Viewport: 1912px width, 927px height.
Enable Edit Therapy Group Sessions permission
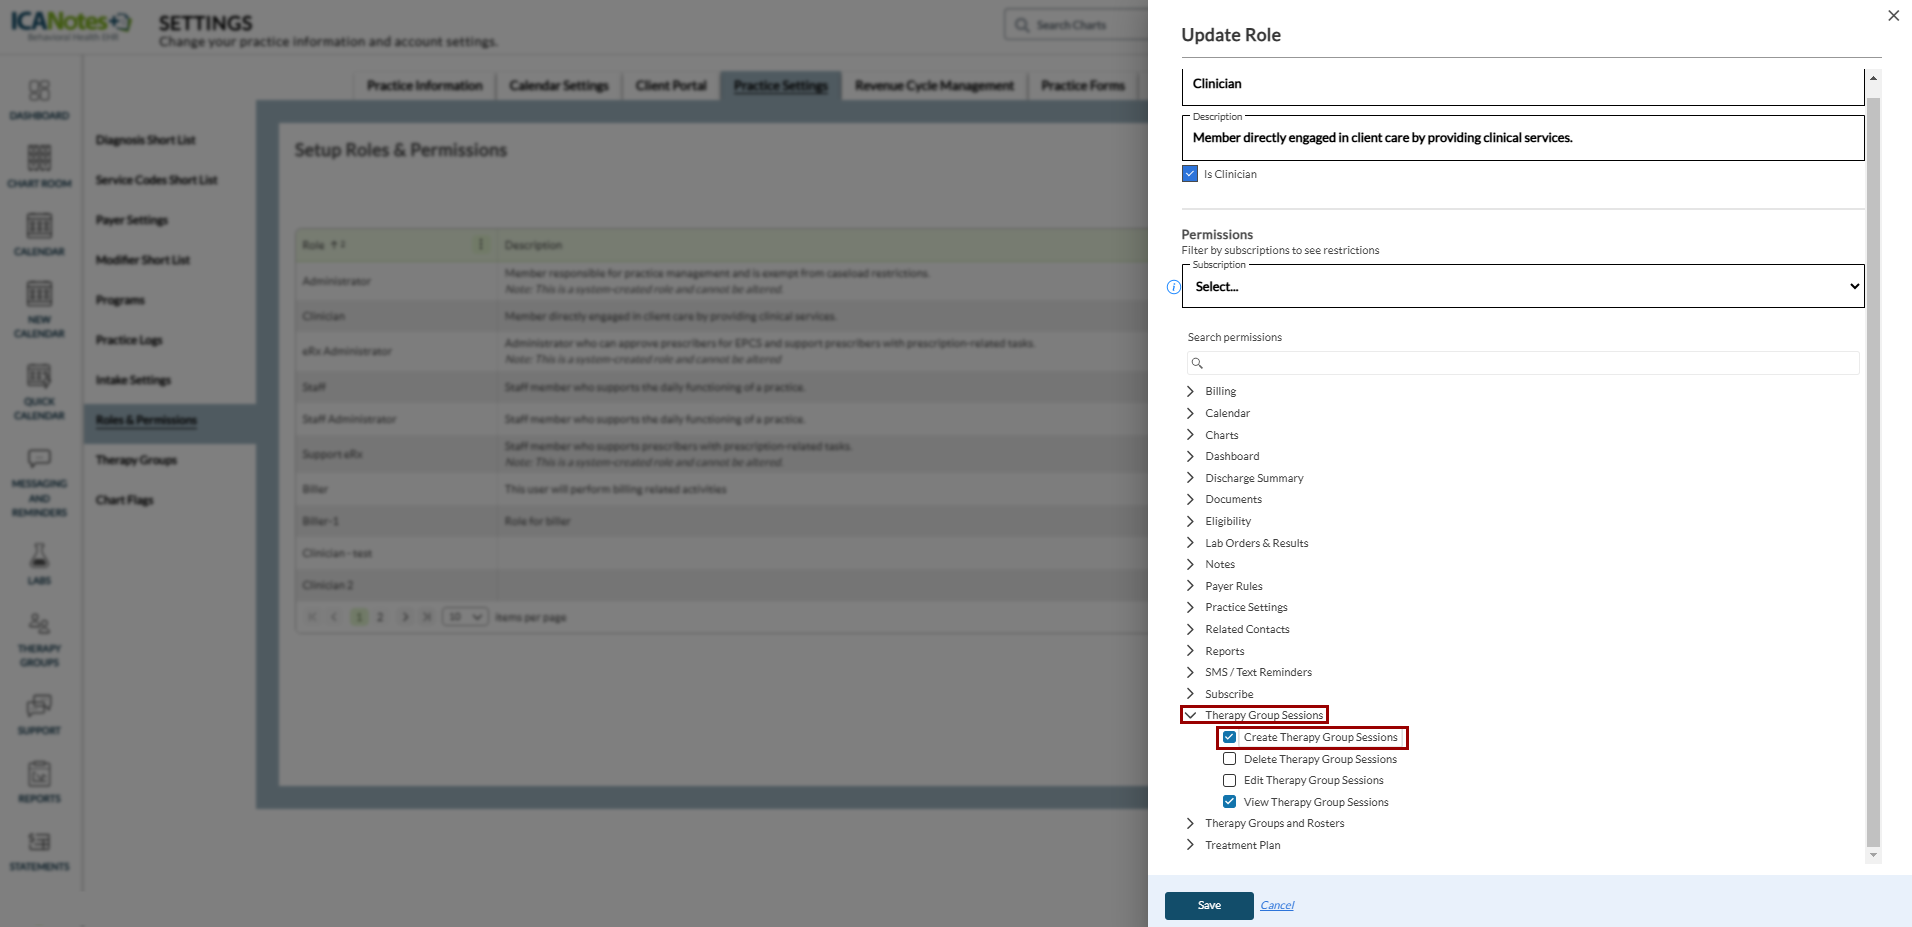[1229, 780]
